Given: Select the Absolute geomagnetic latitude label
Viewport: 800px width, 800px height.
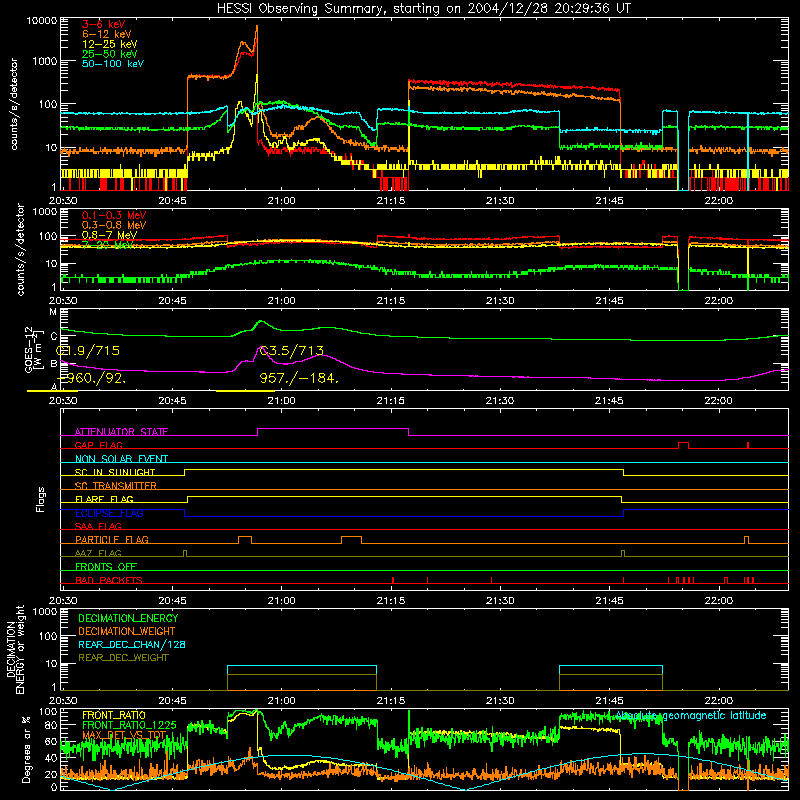Looking at the screenshot, I should (x=691, y=715).
